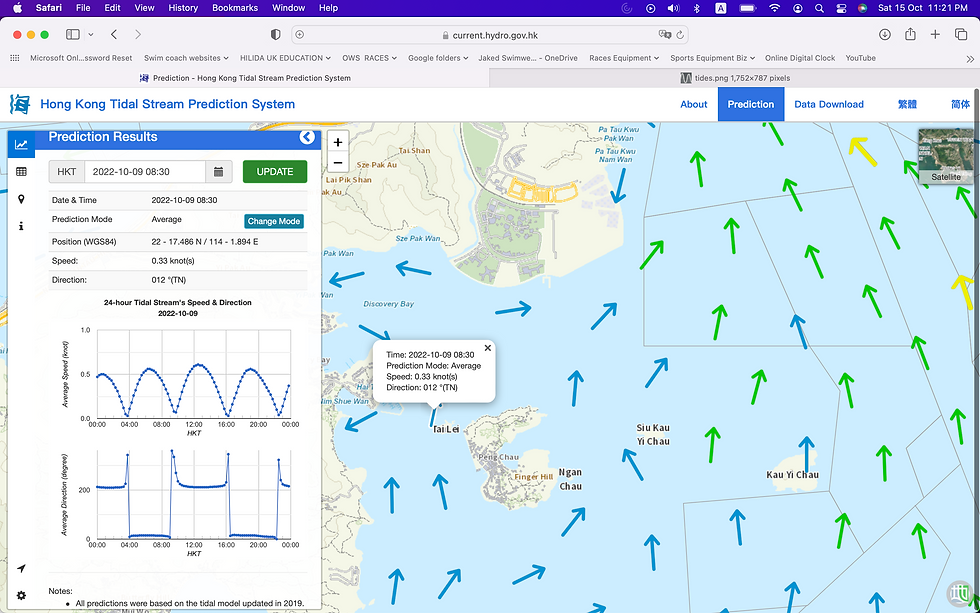Click the Change Mode button

pos(274,221)
